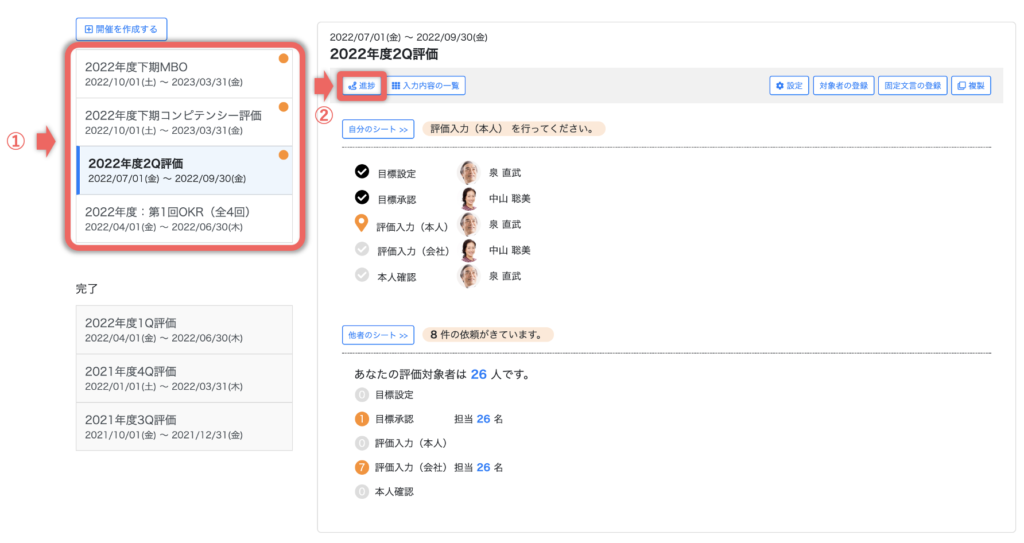This screenshot has height=543, width=1024.
Task: Expand 自分のシート >> section
Action: click(378, 129)
